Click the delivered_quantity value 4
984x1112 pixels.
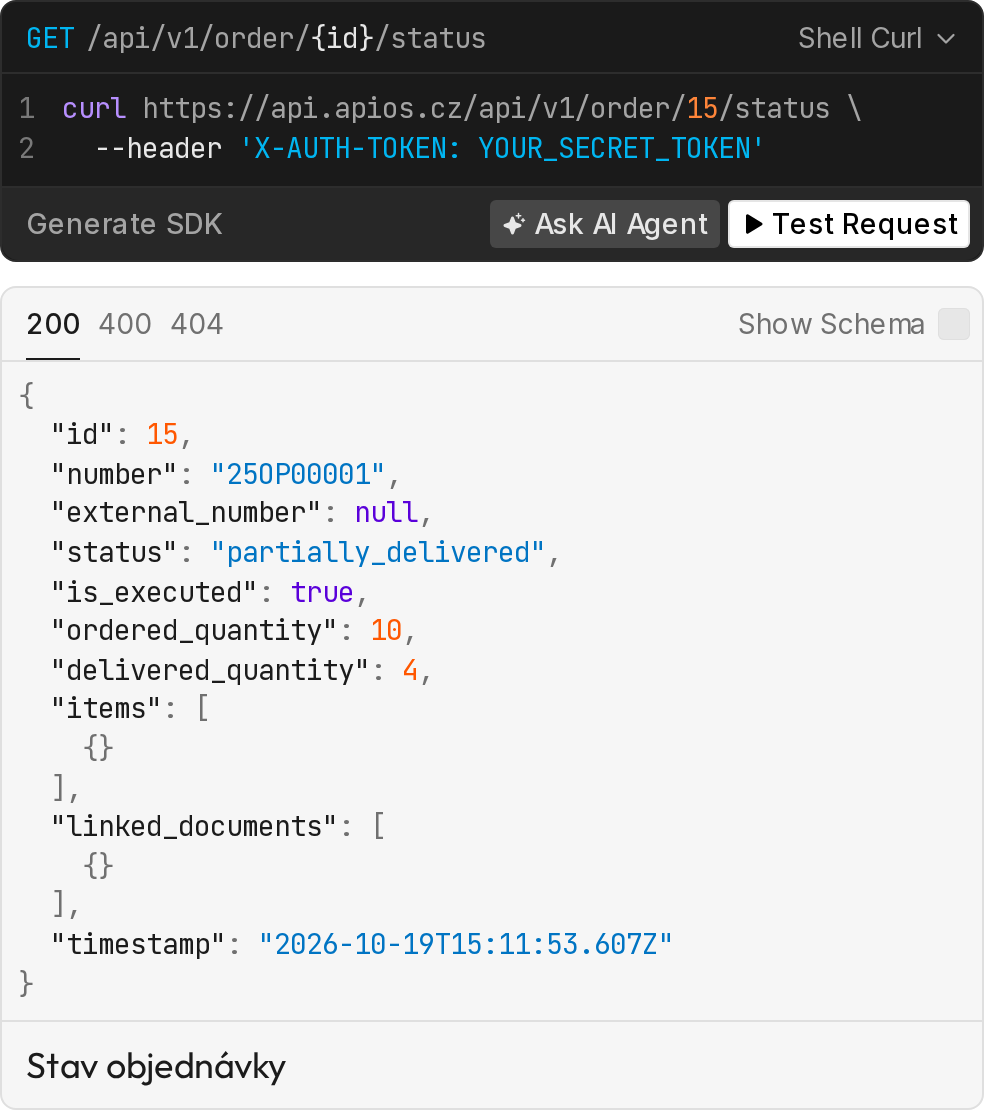click(x=410, y=669)
